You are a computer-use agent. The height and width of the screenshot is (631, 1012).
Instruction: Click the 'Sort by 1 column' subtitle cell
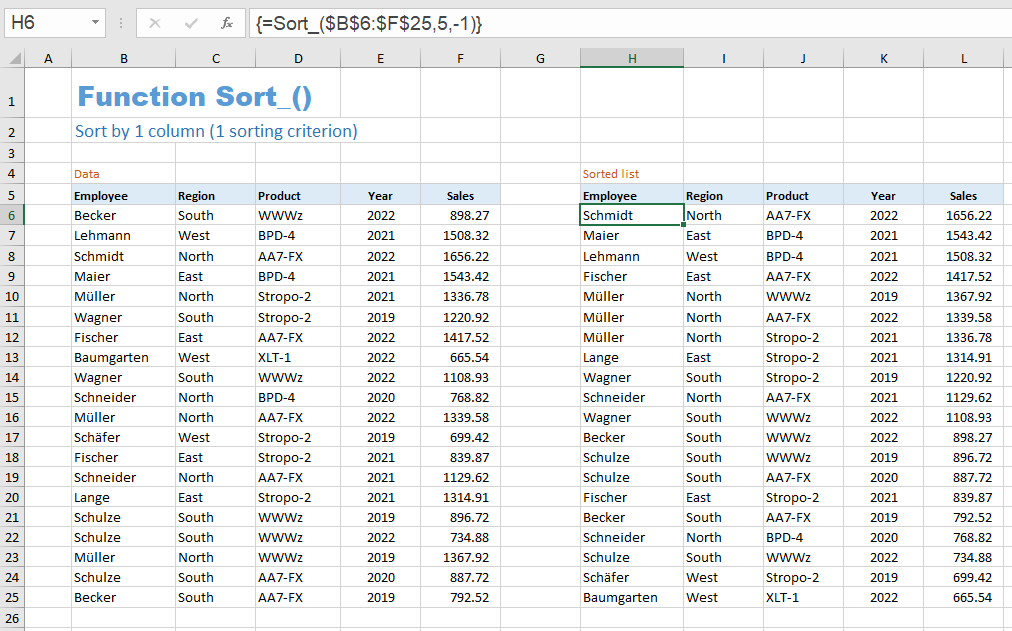tap(216, 131)
